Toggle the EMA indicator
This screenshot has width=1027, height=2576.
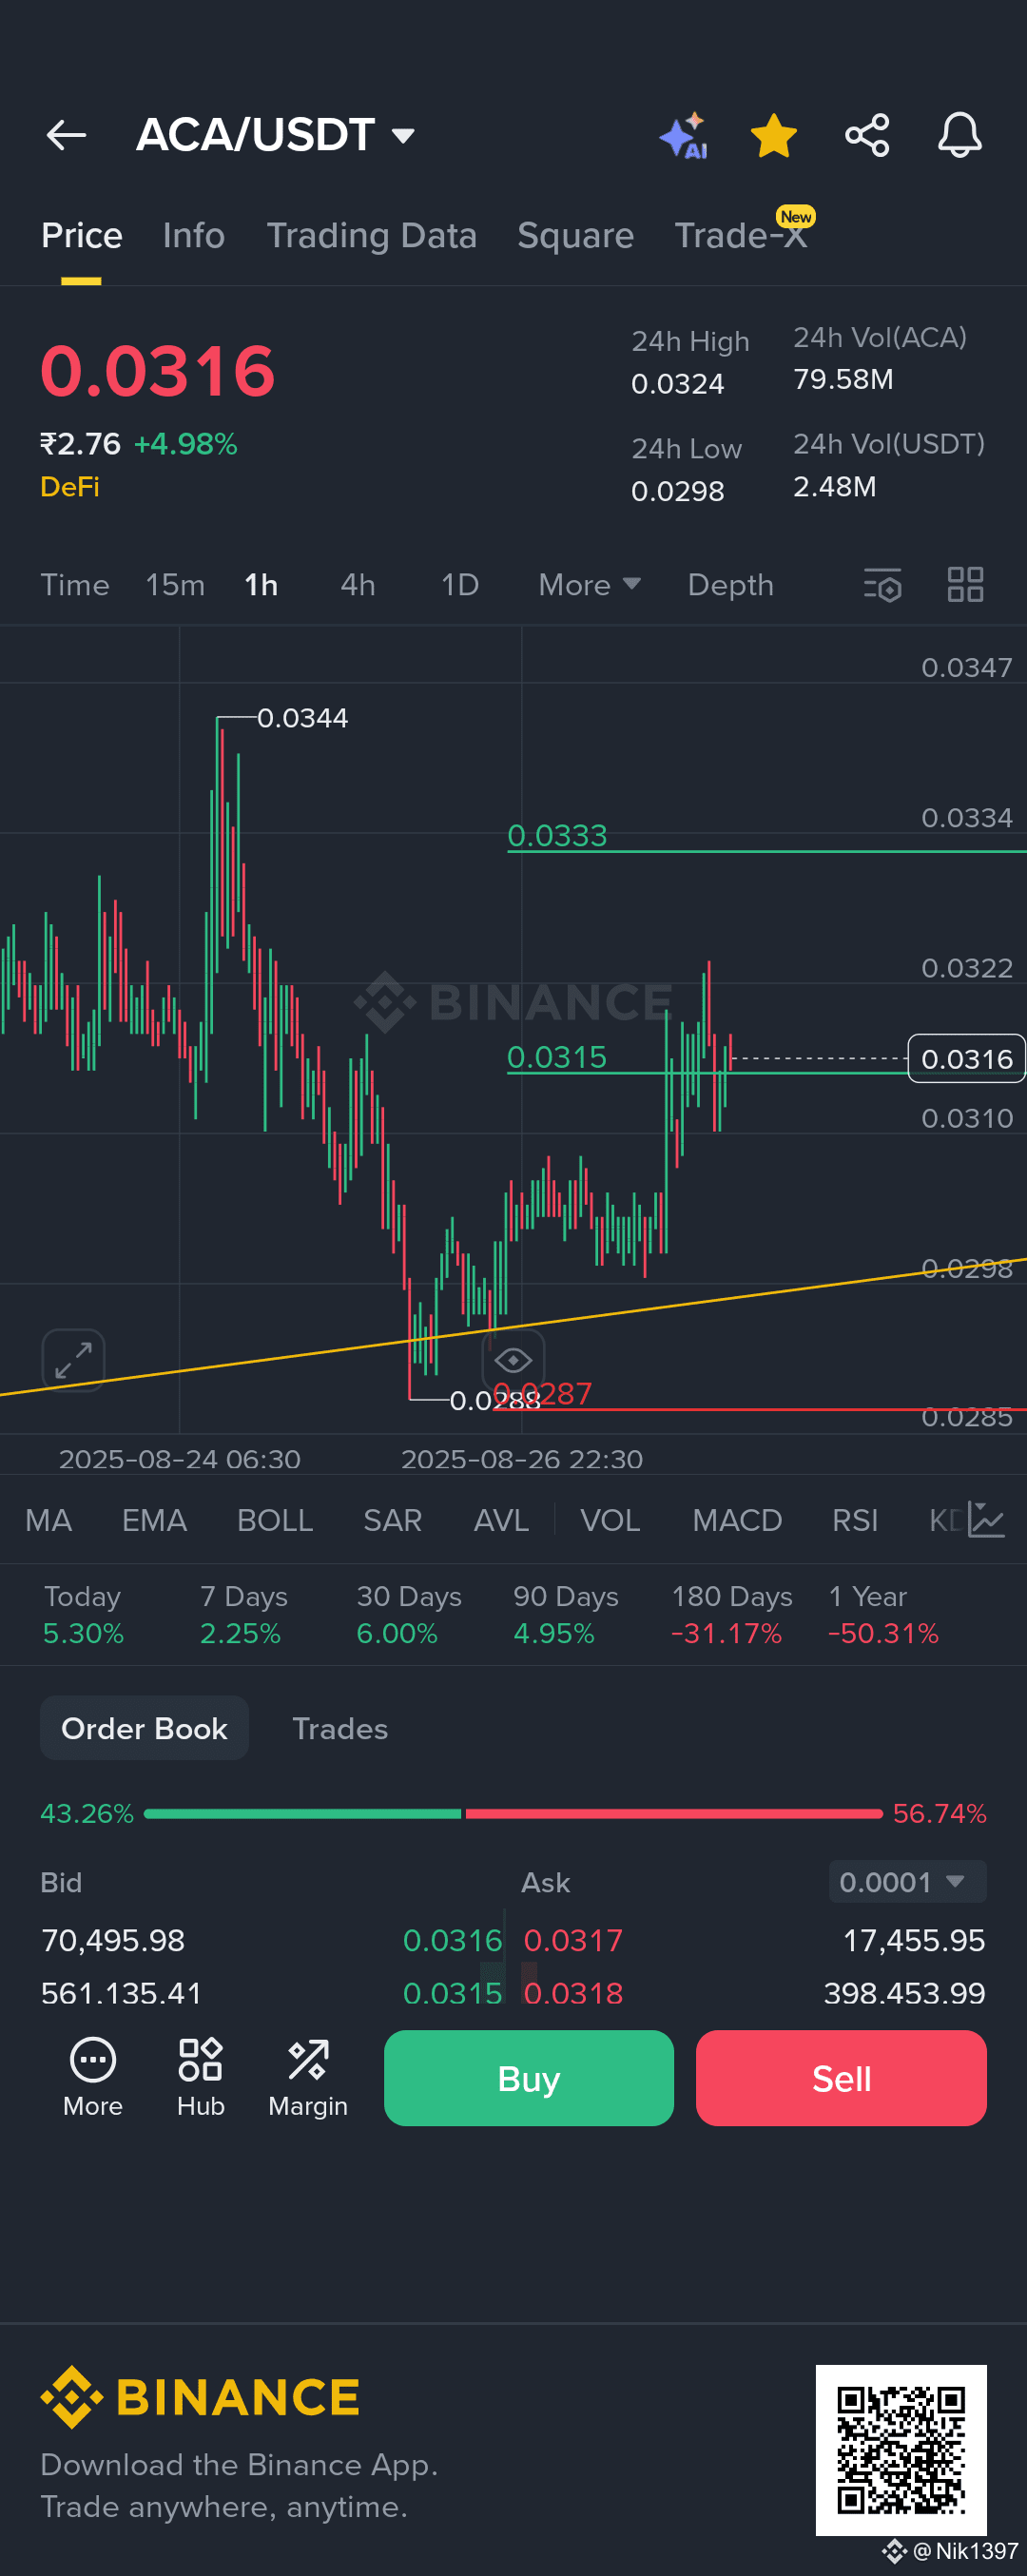(154, 1521)
